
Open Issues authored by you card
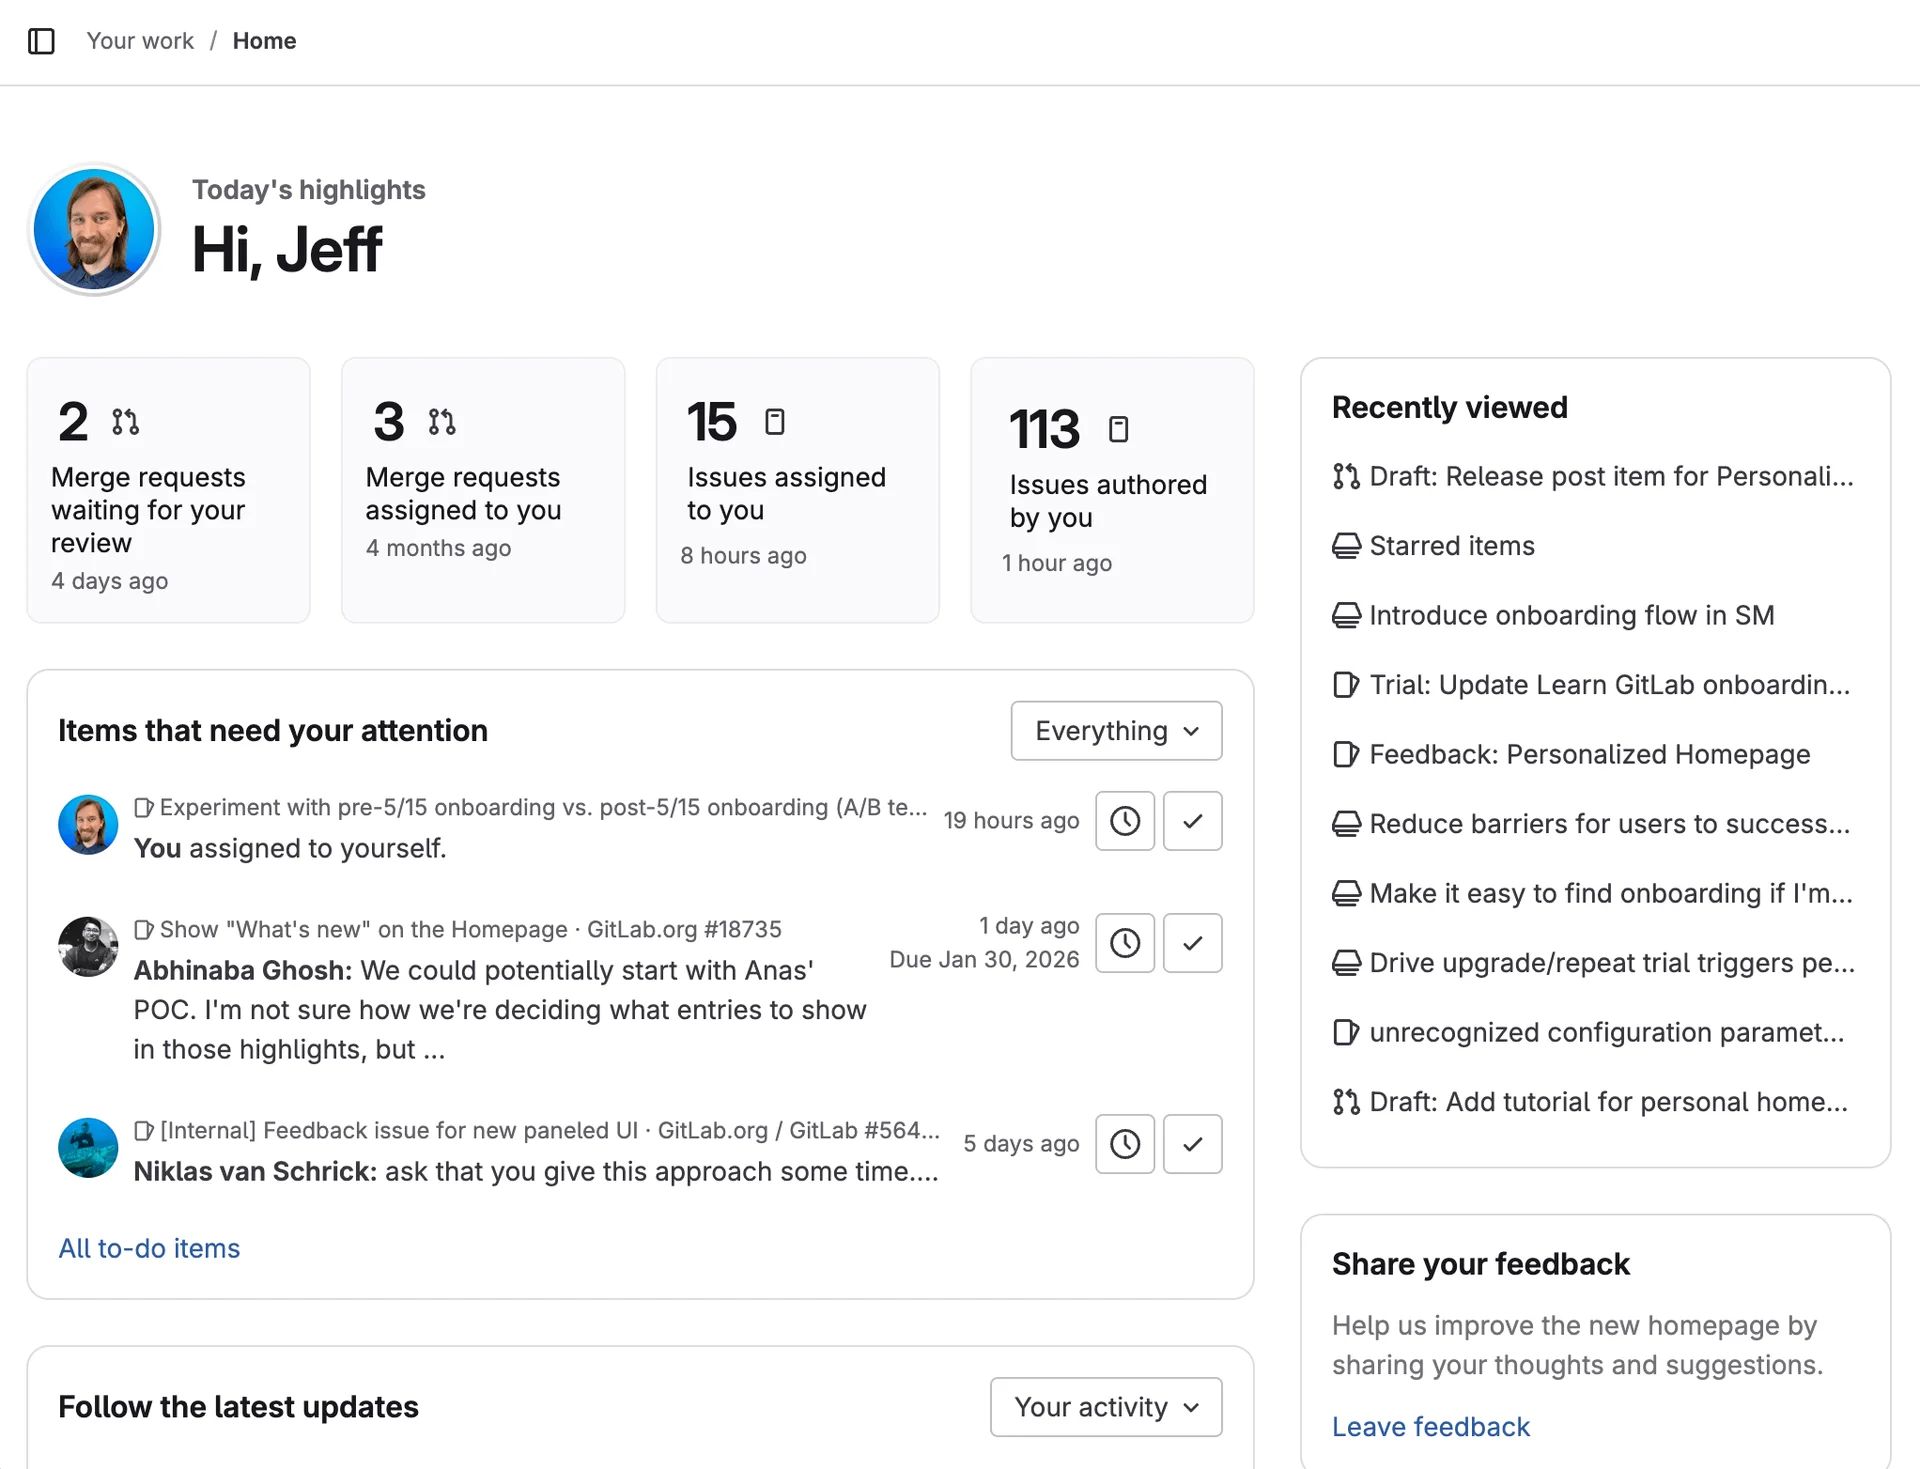coord(1111,490)
